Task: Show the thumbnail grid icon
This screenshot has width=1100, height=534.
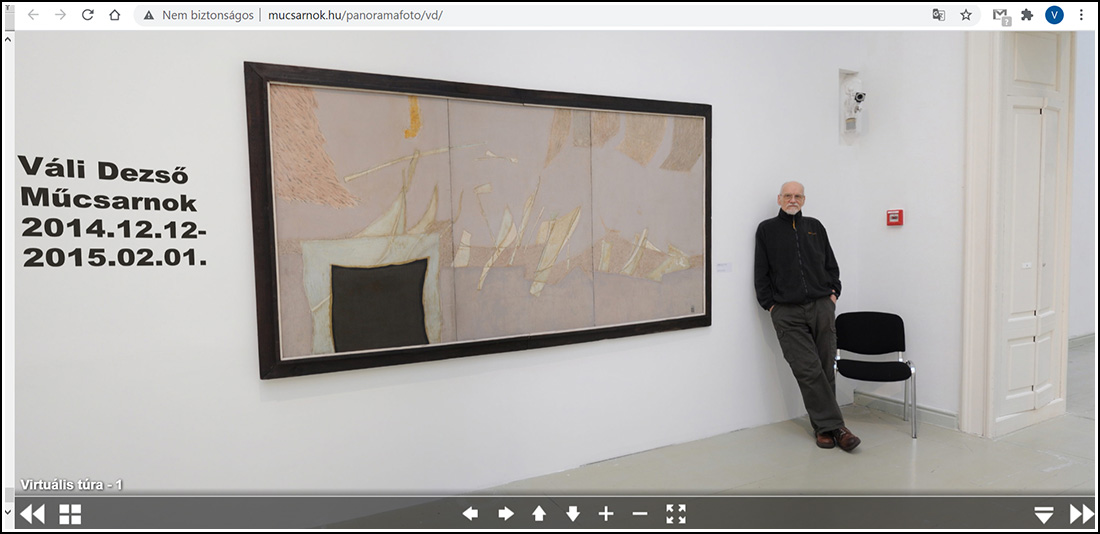Action: [70, 514]
